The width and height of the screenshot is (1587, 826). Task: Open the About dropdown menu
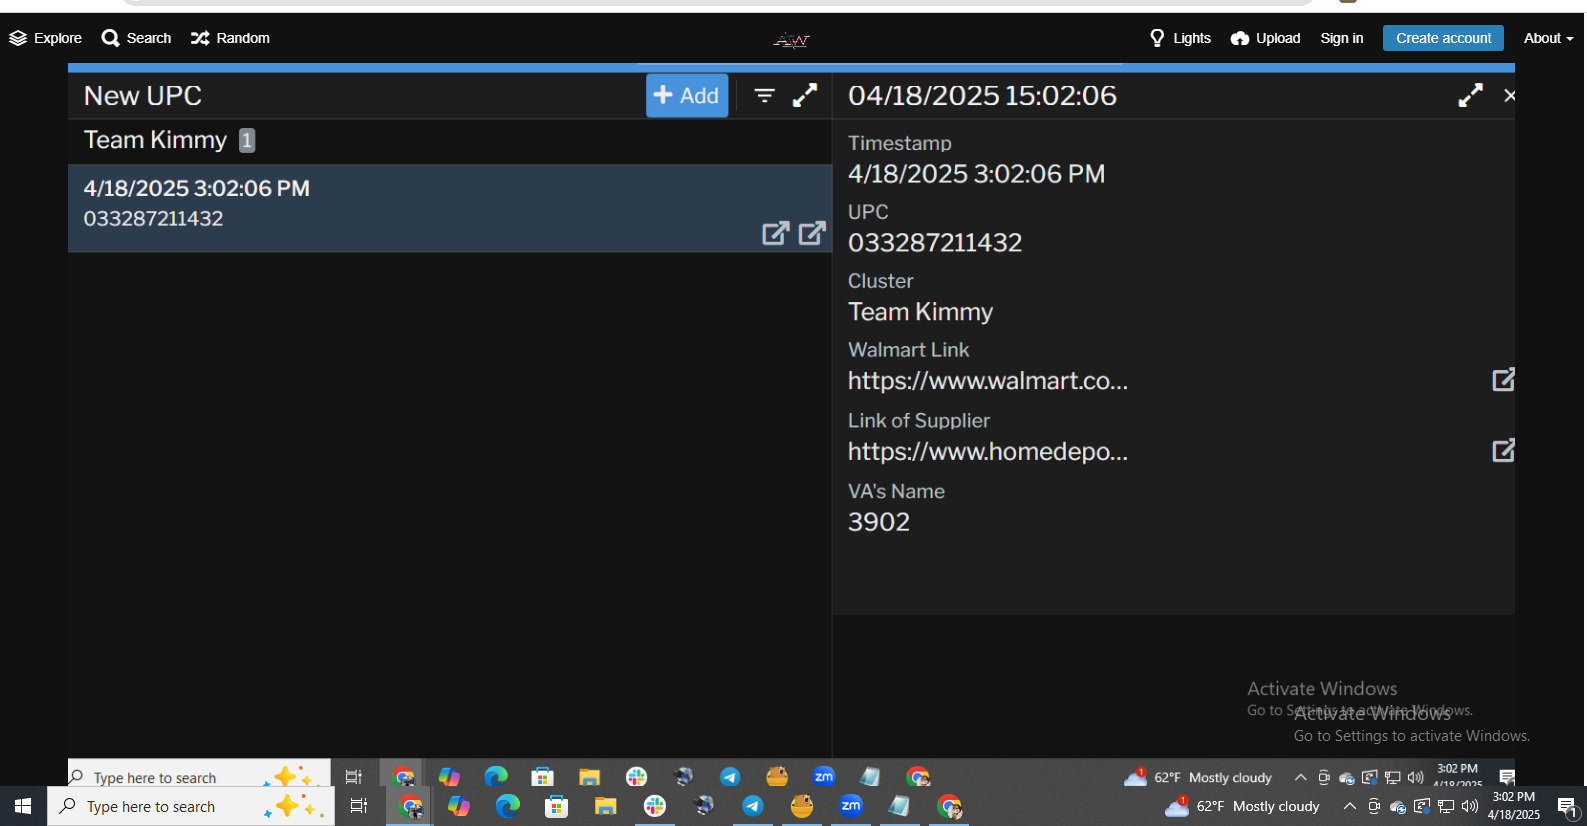(1547, 38)
